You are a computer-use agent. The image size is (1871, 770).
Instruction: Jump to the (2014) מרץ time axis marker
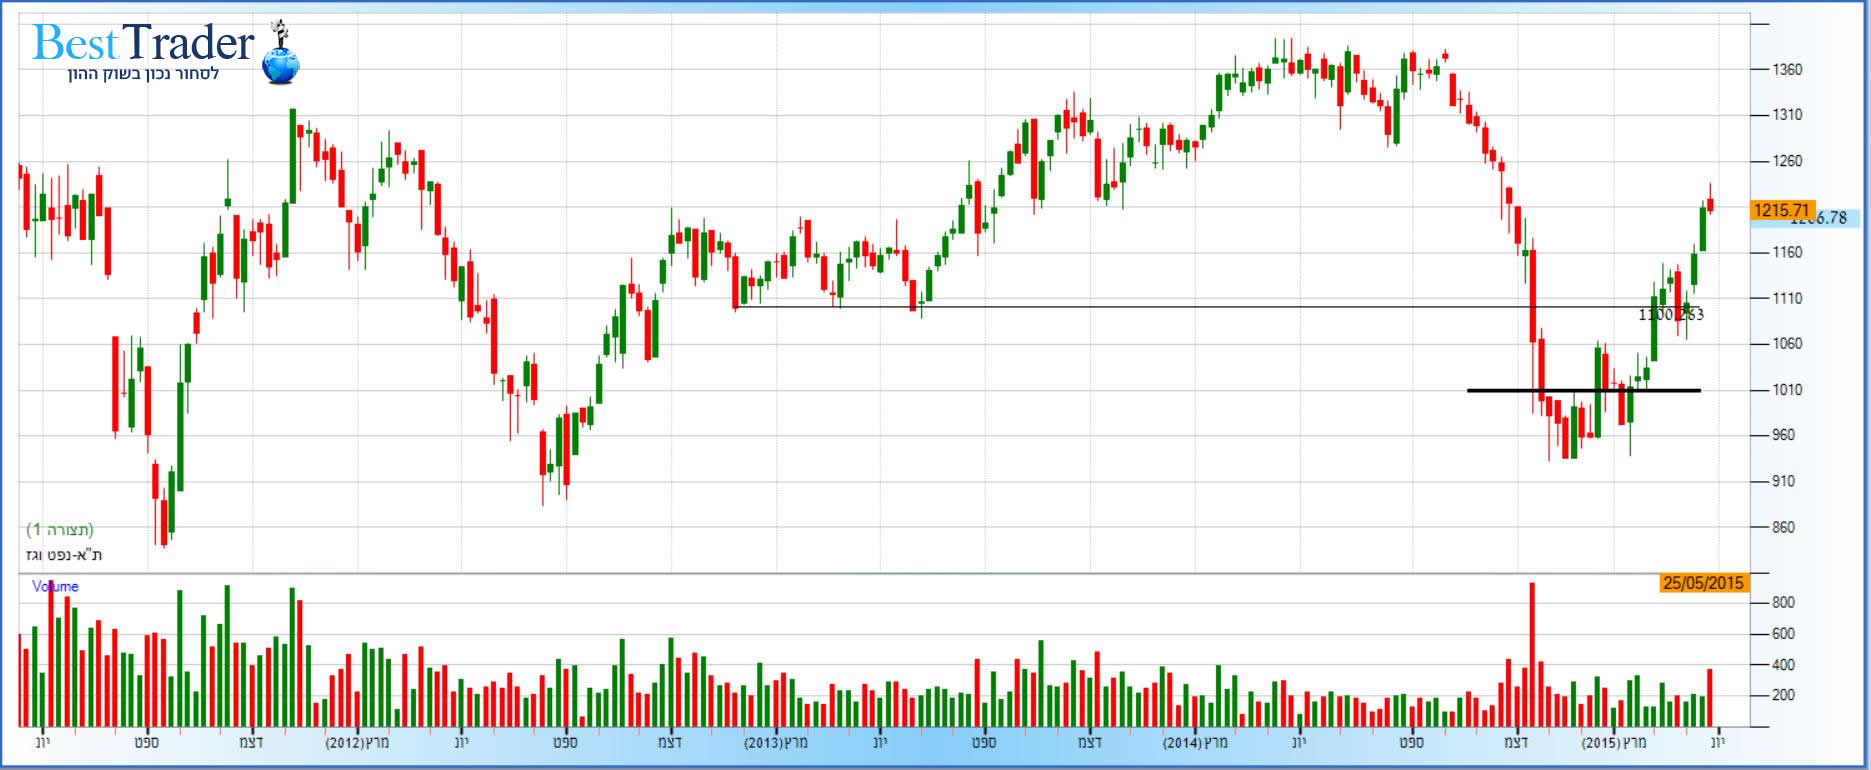point(1195,743)
